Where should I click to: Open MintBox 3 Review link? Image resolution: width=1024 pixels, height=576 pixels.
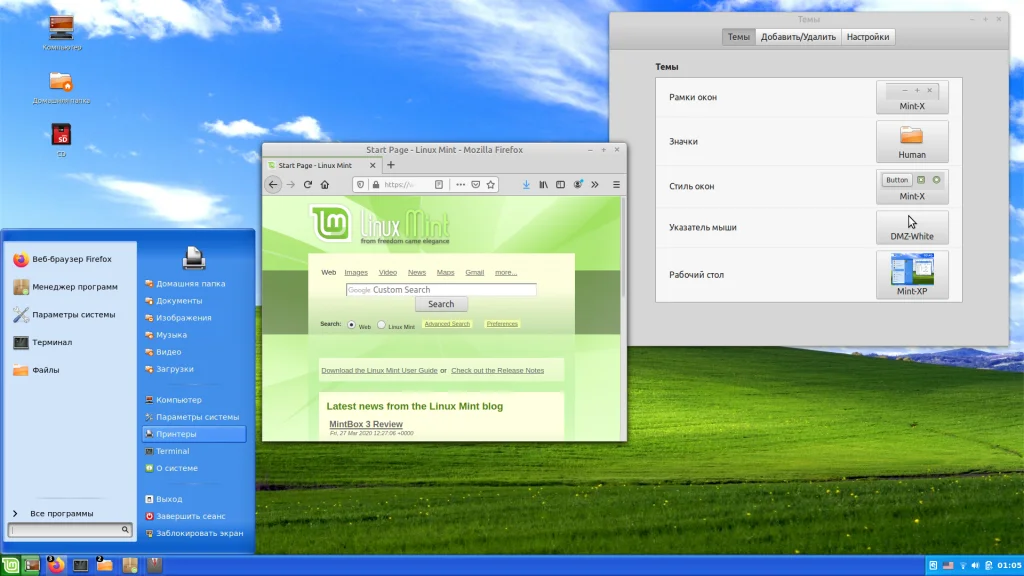point(366,424)
